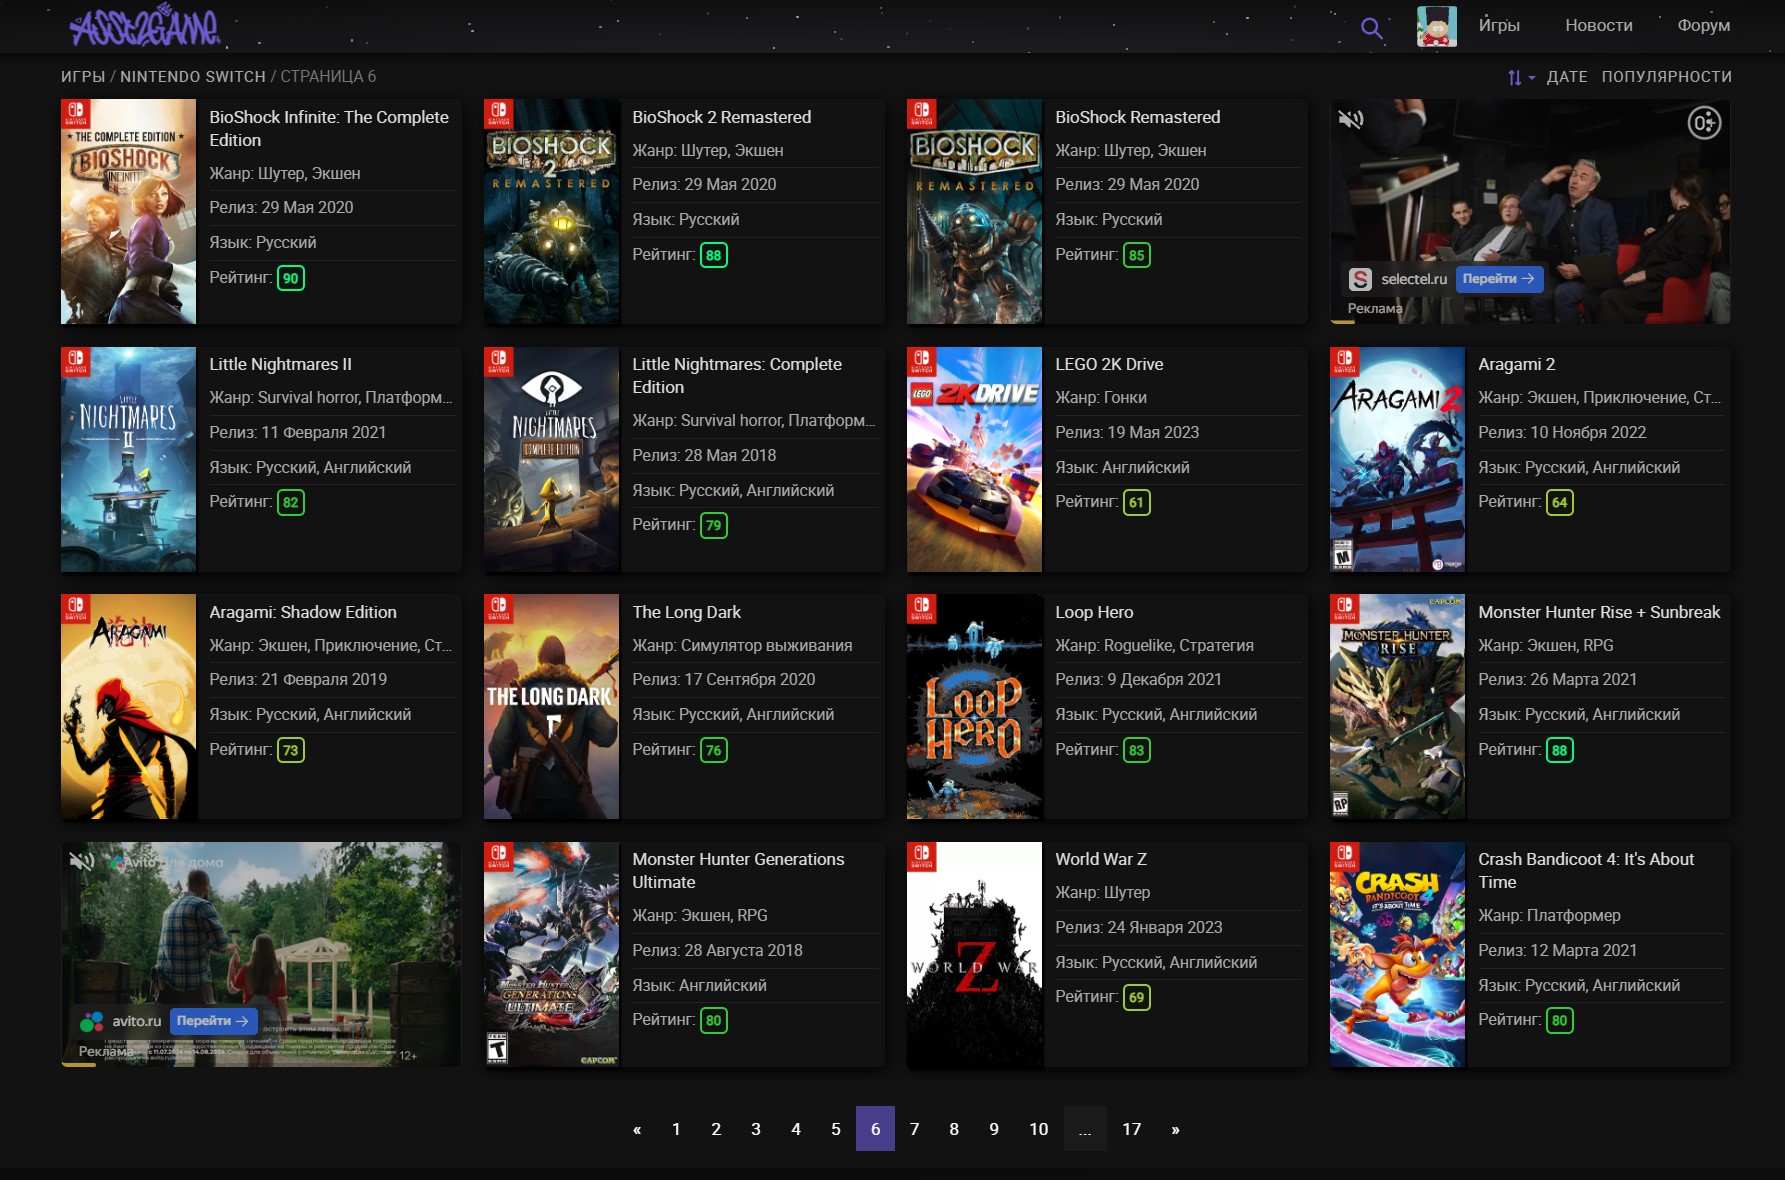Click Перейти button on avito.ru ad
This screenshot has height=1180, width=1785.
coord(213,1021)
